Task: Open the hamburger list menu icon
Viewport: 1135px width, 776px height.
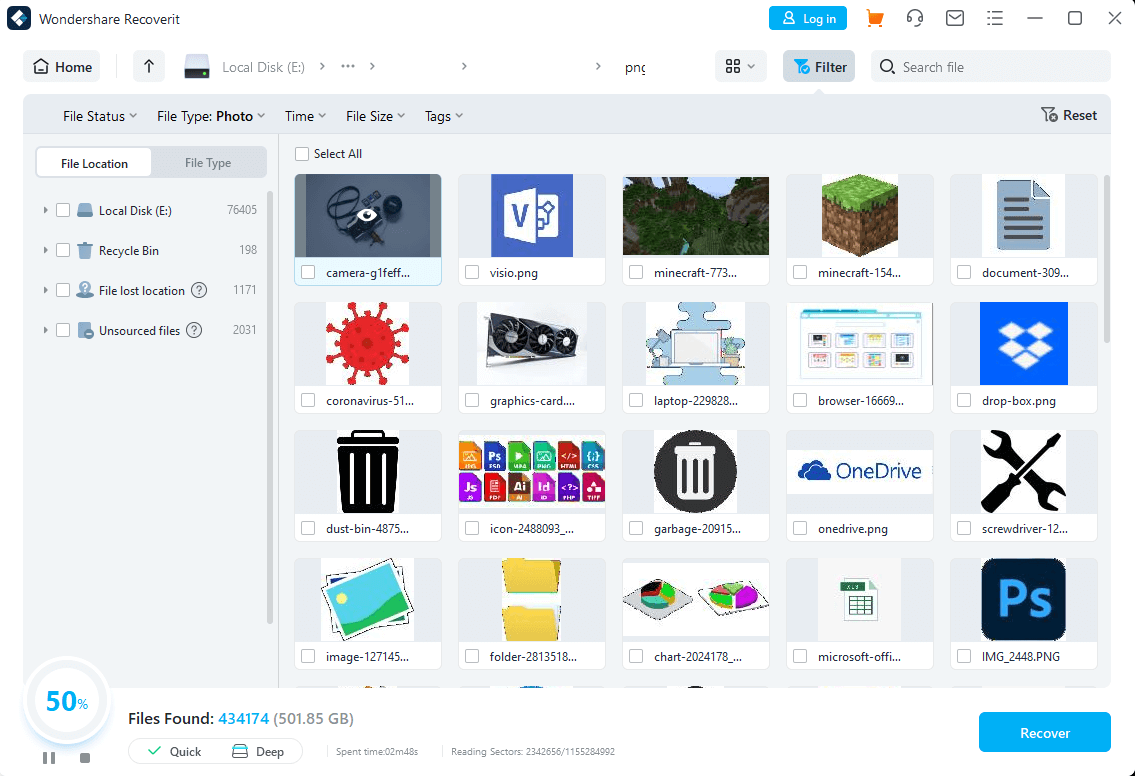Action: coord(995,18)
